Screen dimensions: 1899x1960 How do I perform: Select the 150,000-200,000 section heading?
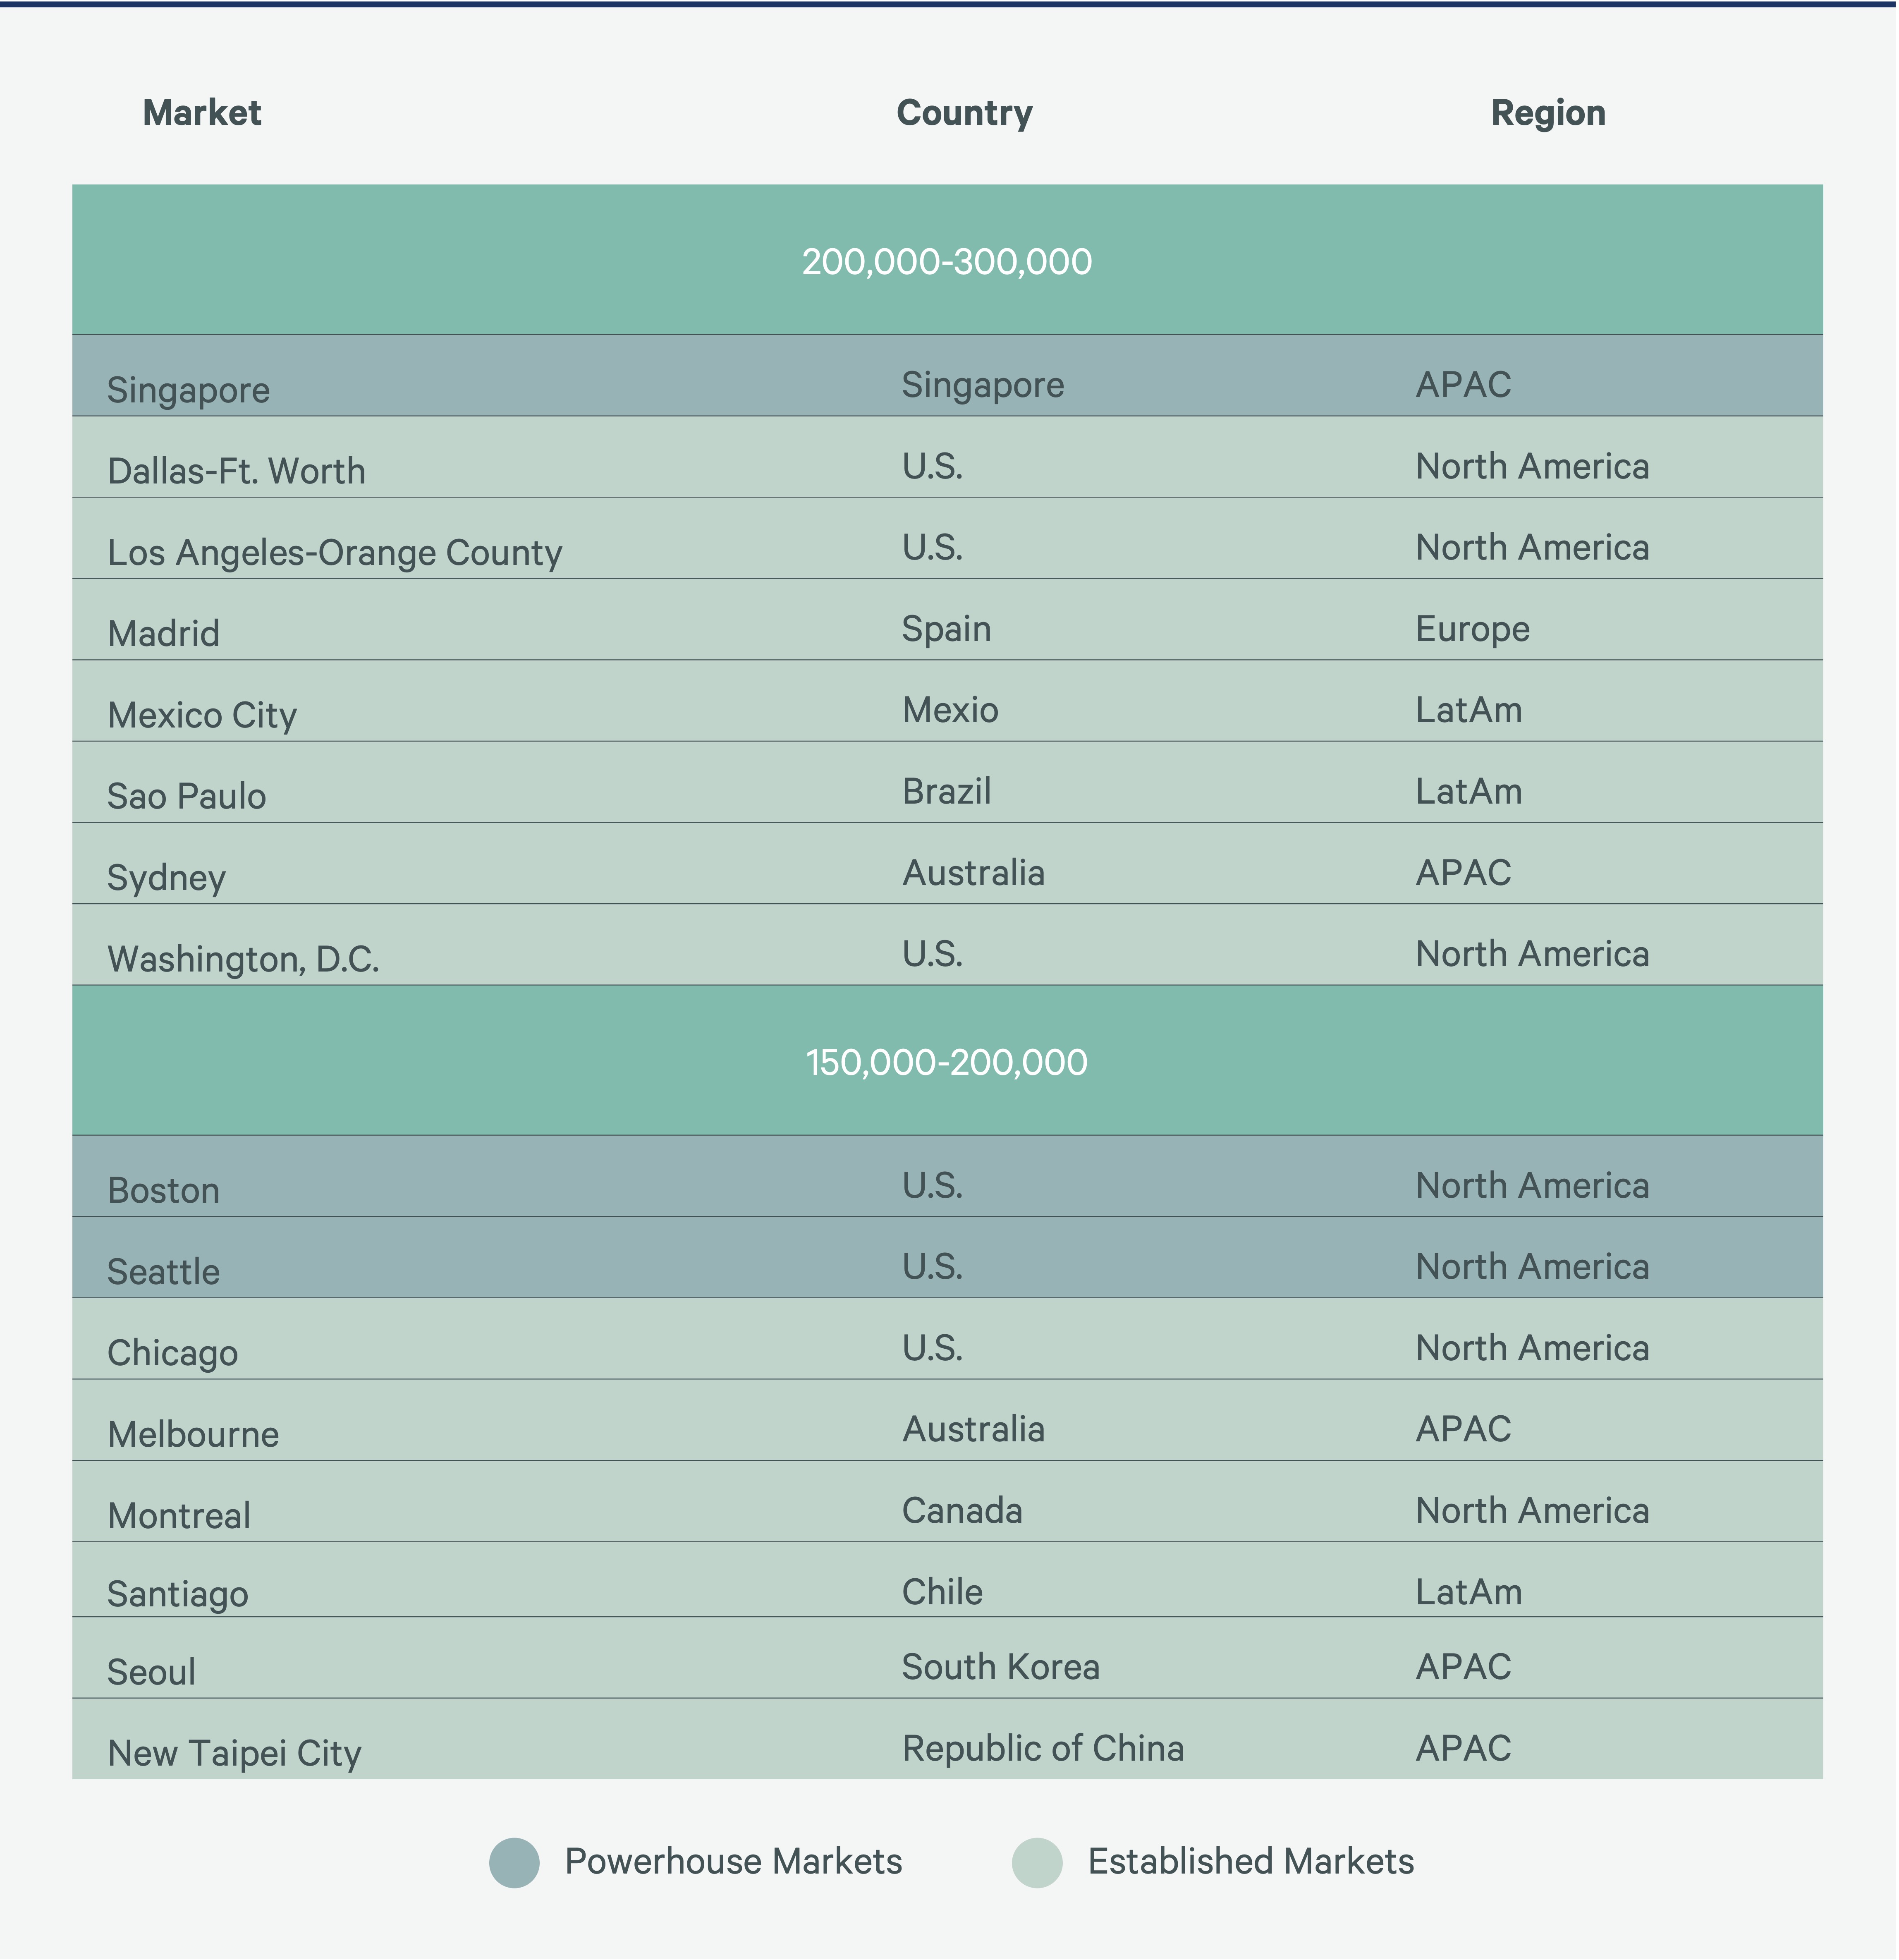(947, 1062)
